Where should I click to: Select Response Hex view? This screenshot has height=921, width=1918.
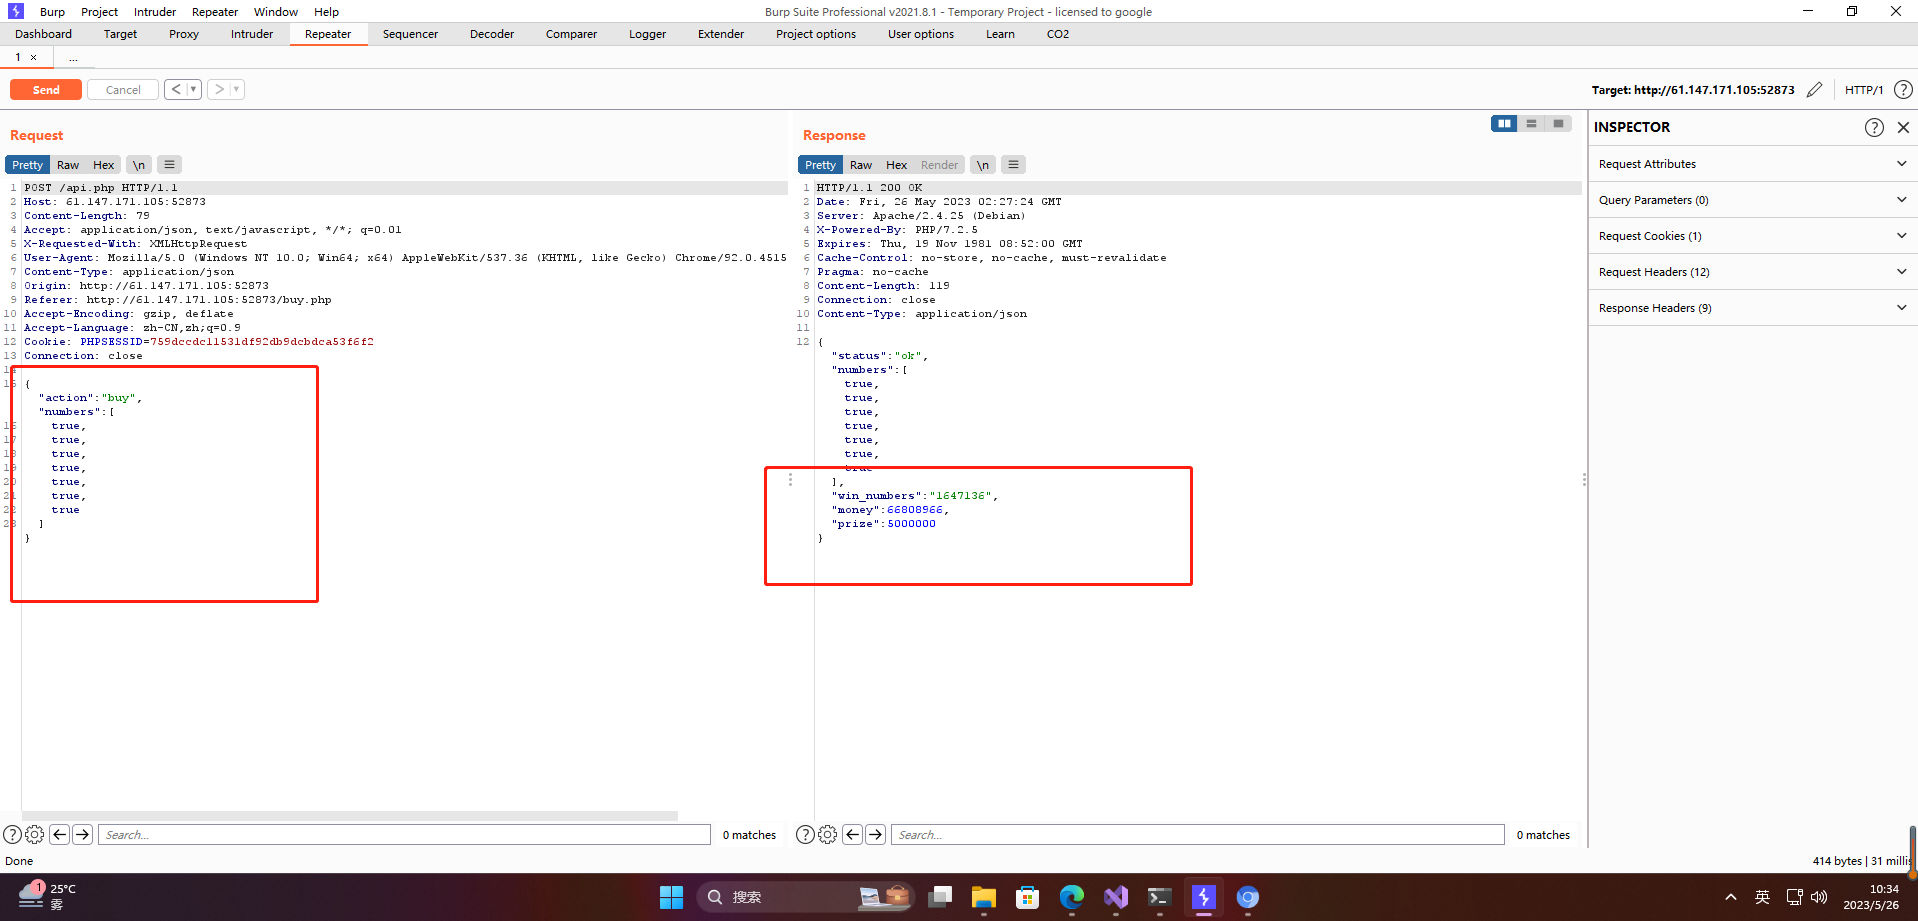pos(897,165)
